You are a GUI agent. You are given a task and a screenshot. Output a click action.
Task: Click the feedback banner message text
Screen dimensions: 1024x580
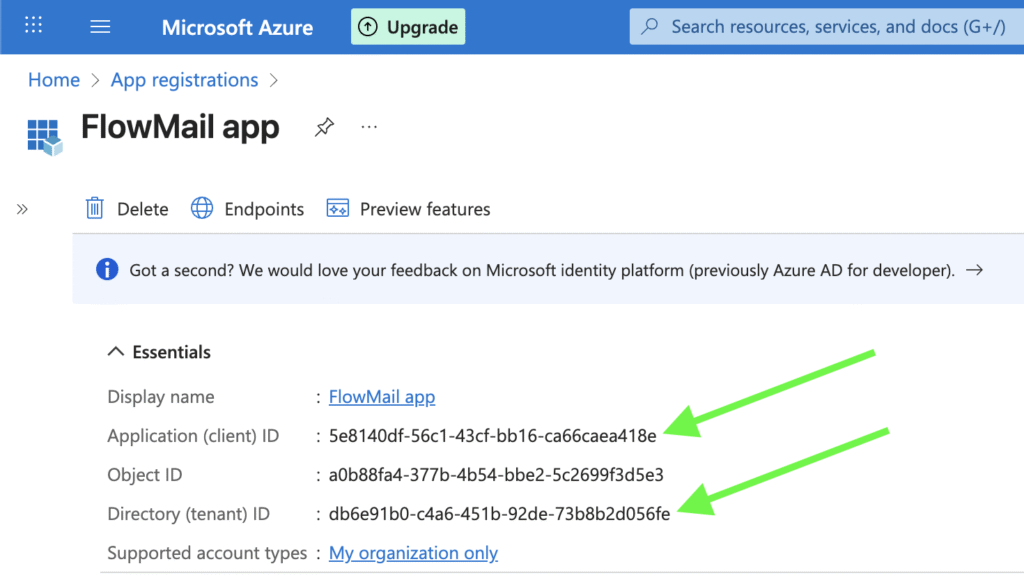click(543, 270)
